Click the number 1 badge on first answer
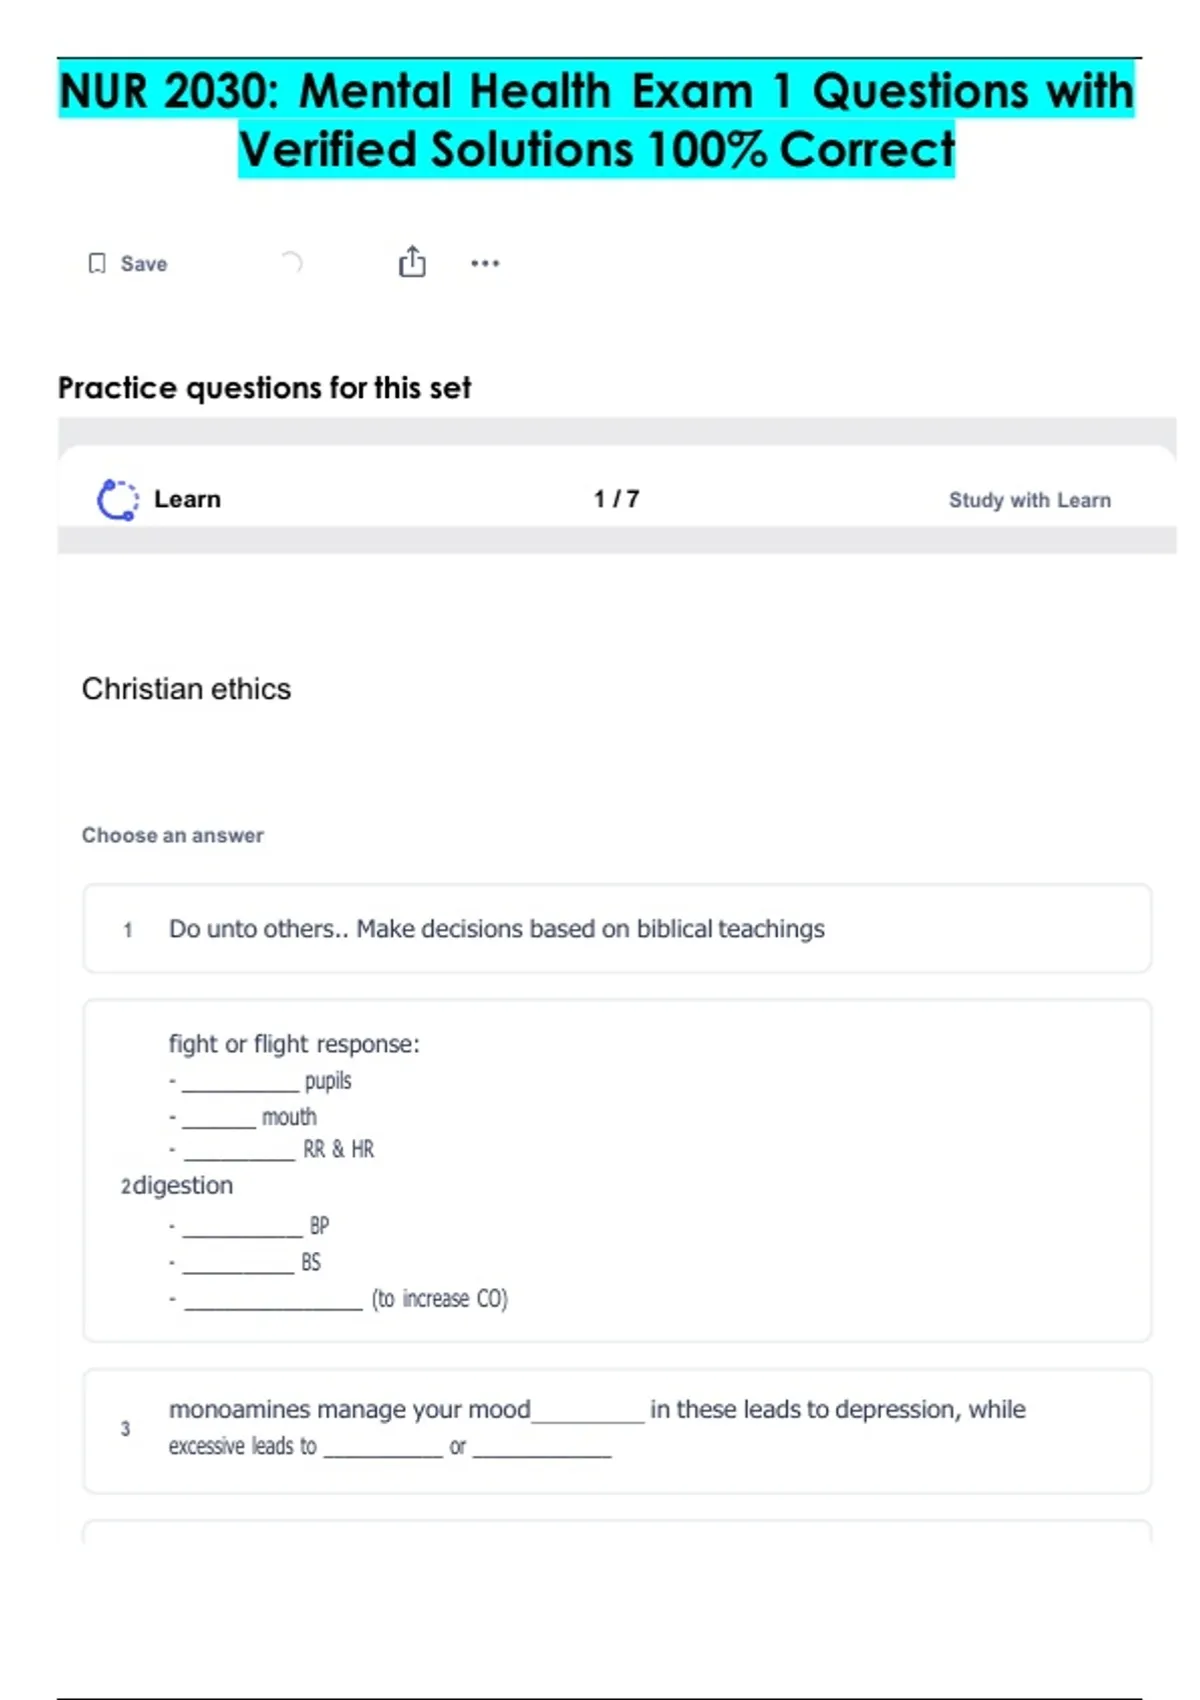Viewport: 1200px width, 1700px height. [x=128, y=930]
